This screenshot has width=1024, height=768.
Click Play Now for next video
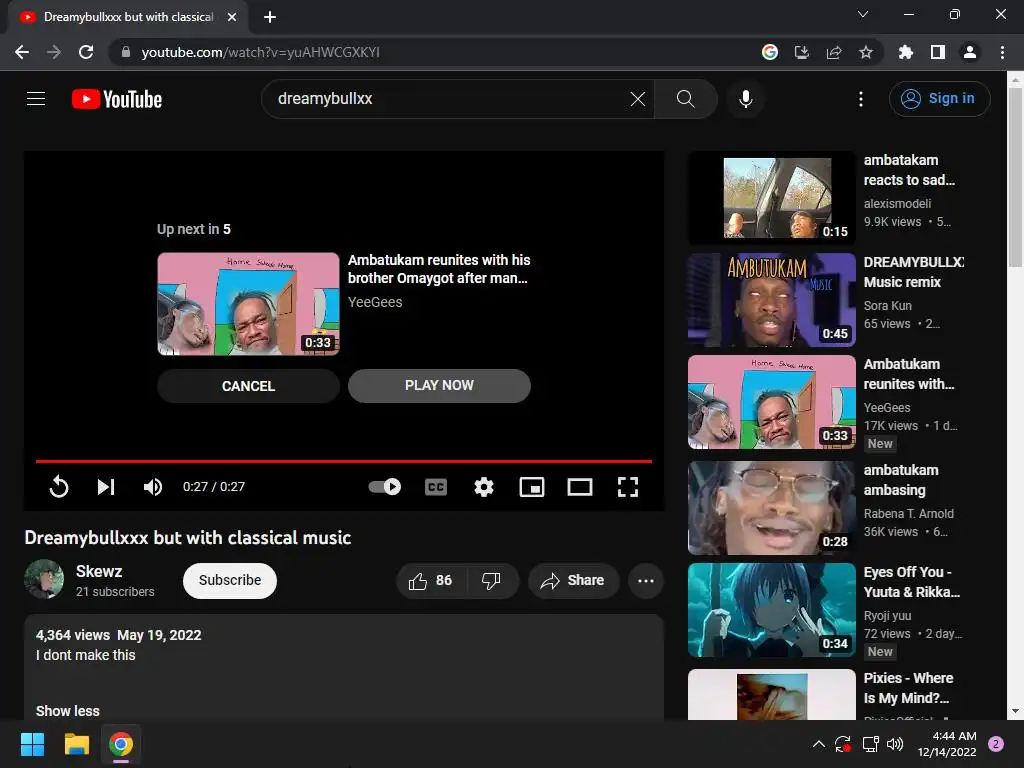(x=439, y=385)
